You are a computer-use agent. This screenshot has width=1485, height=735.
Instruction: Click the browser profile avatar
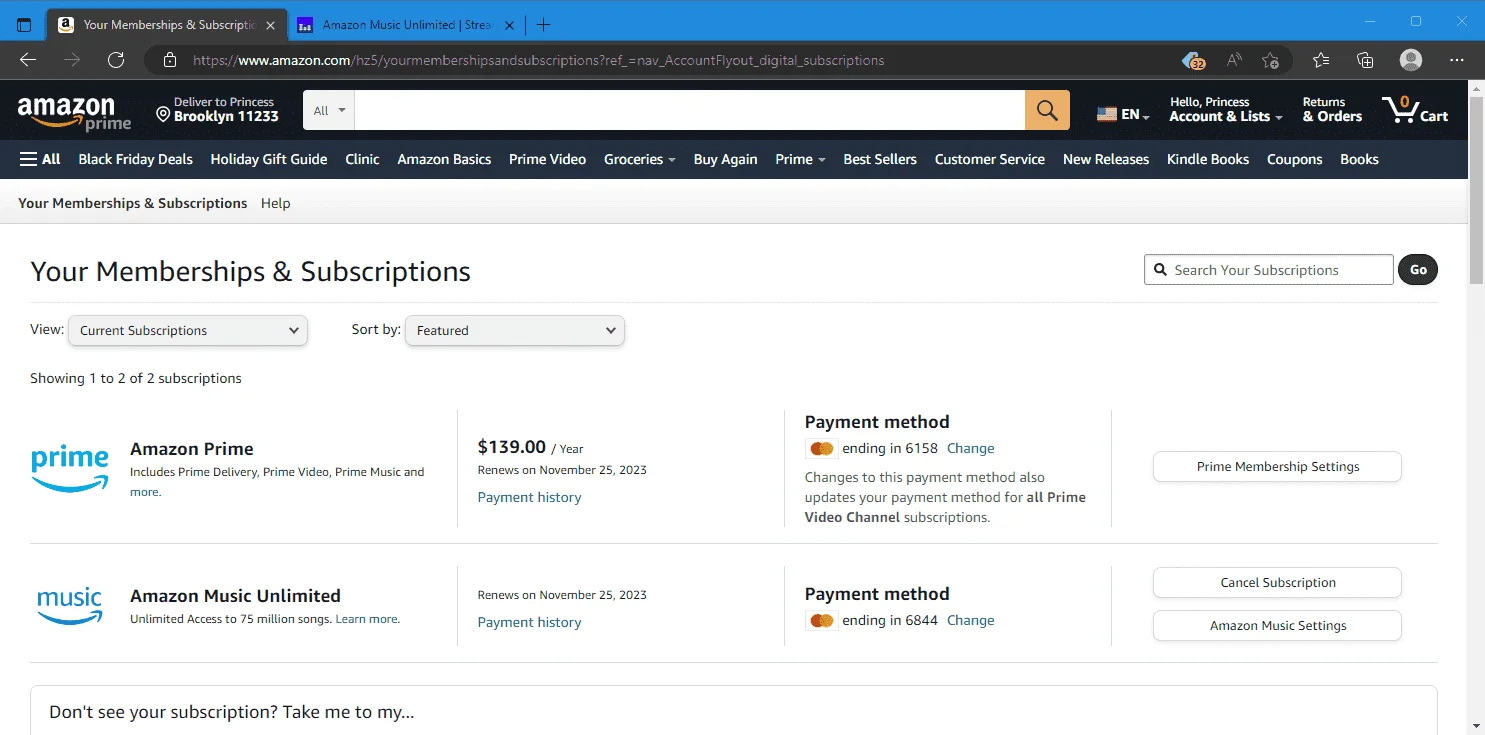click(x=1411, y=60)
